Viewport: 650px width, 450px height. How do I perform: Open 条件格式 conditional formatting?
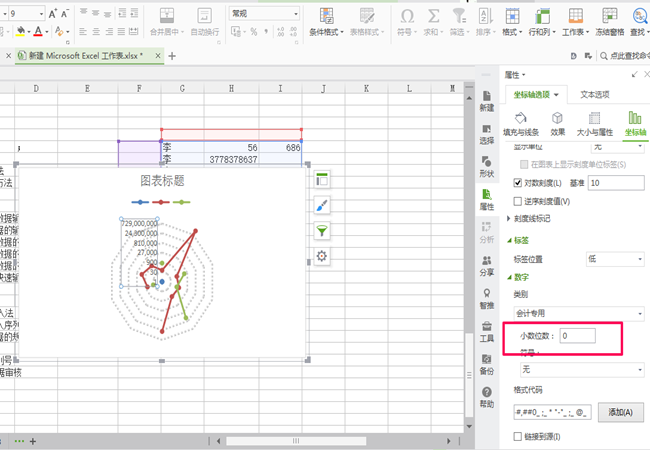point(326,22)
